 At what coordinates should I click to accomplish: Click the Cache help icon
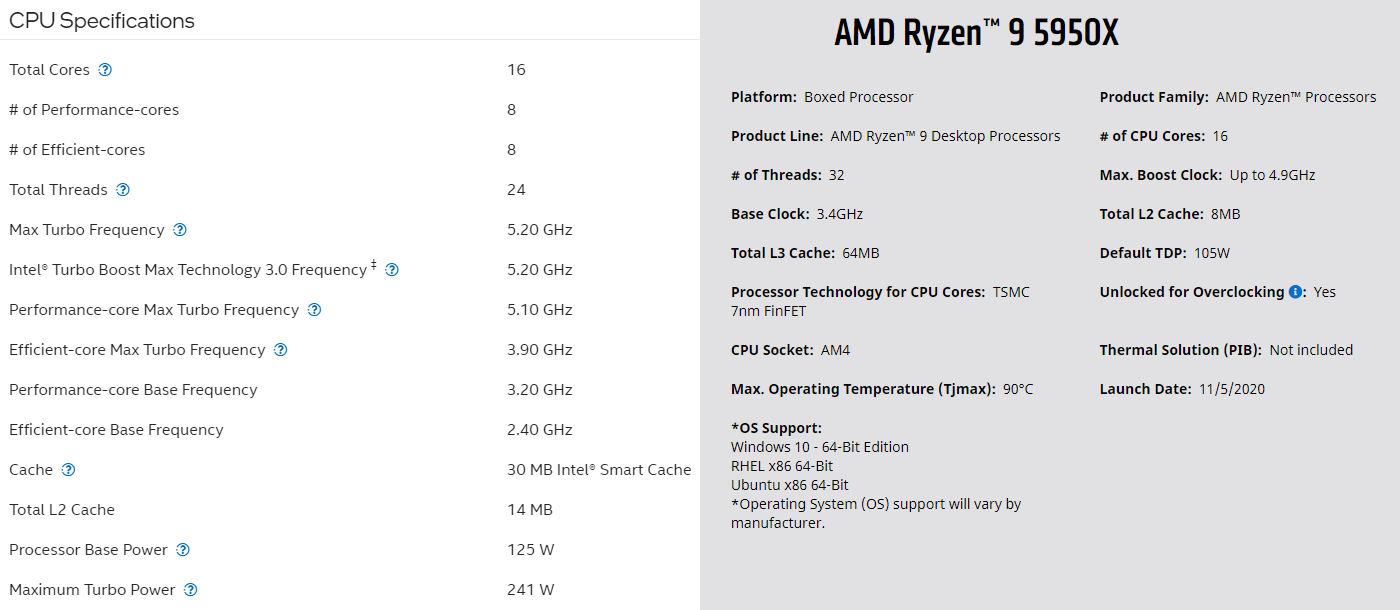[69, 470]
